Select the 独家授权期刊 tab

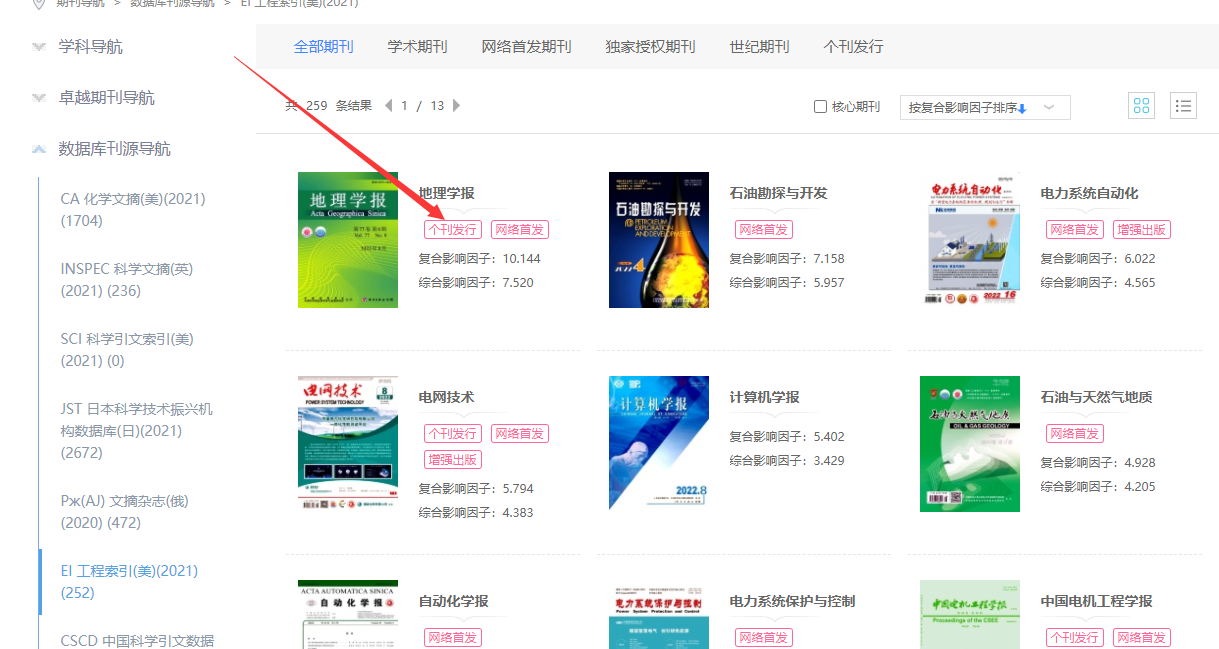(650, 47)
